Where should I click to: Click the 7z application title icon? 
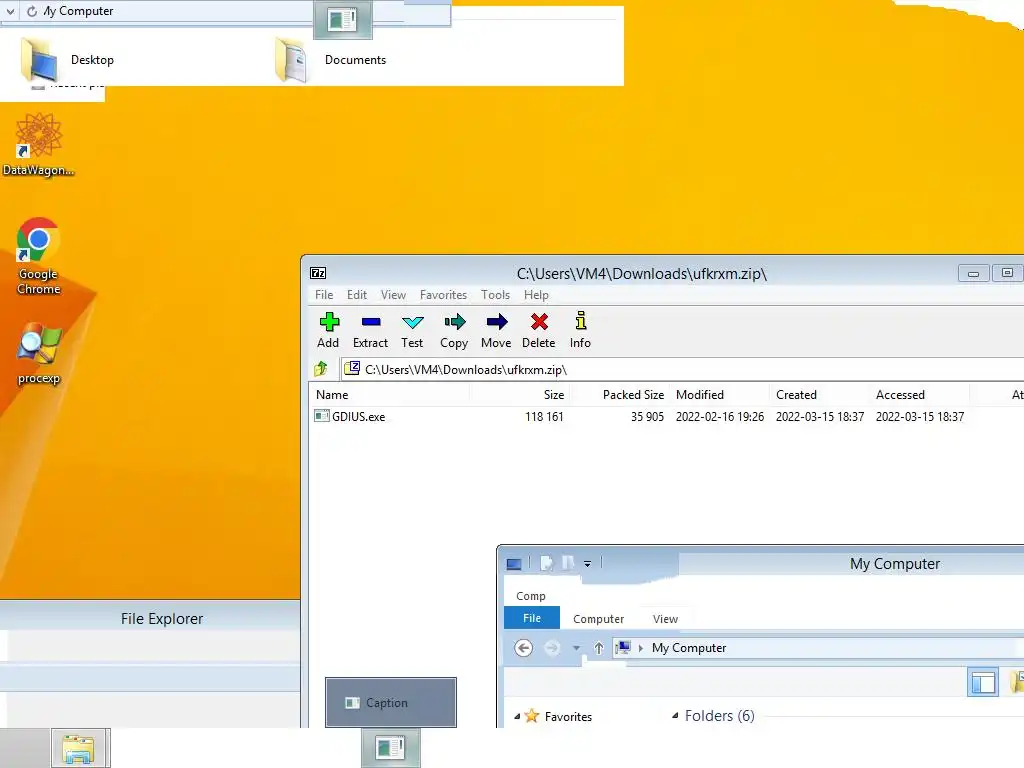pyautogui.click(x=318, y=273)
